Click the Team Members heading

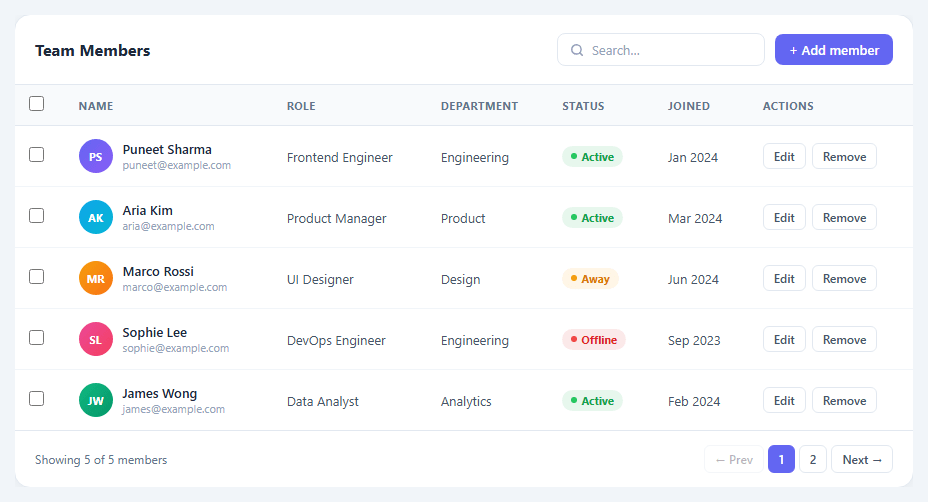(x=92, y=51)
